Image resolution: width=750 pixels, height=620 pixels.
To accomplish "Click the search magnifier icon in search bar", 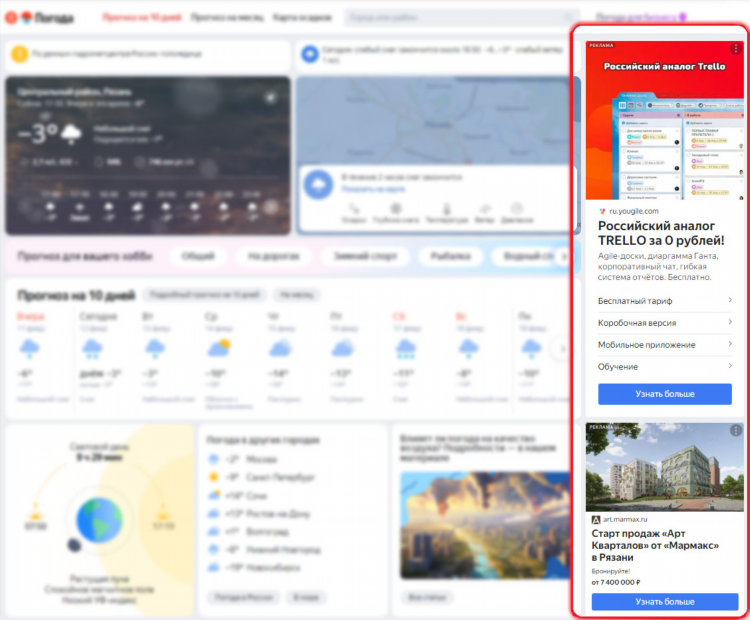I will [x=569, y=18].
